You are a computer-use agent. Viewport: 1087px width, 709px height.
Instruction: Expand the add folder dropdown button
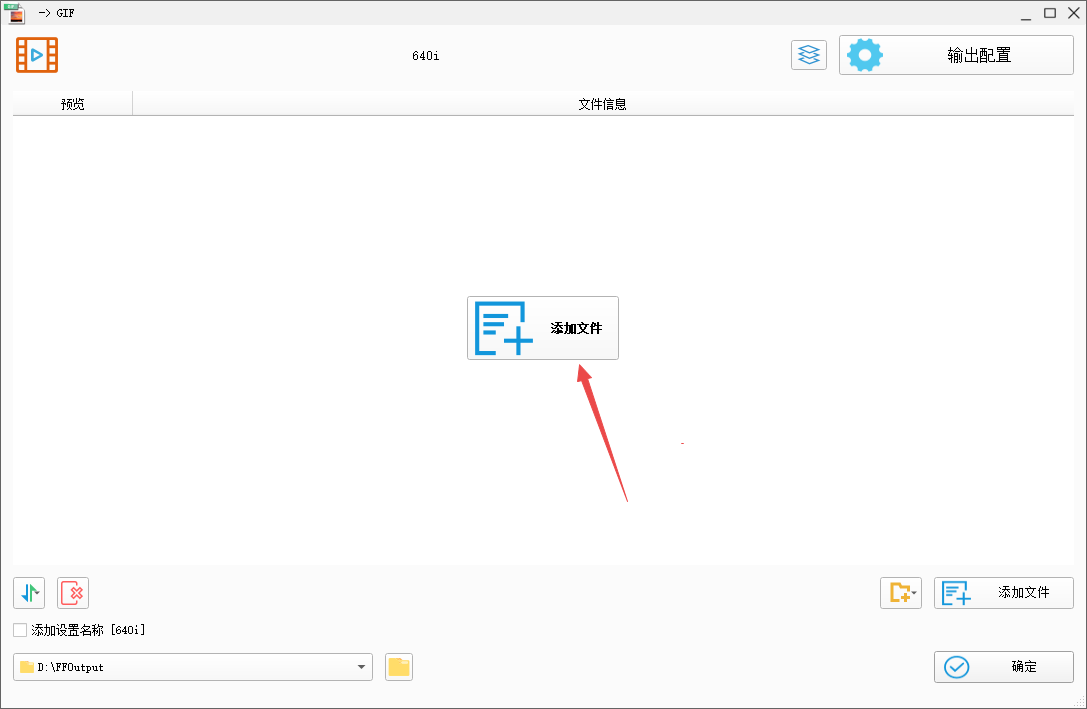click(900, 593)
